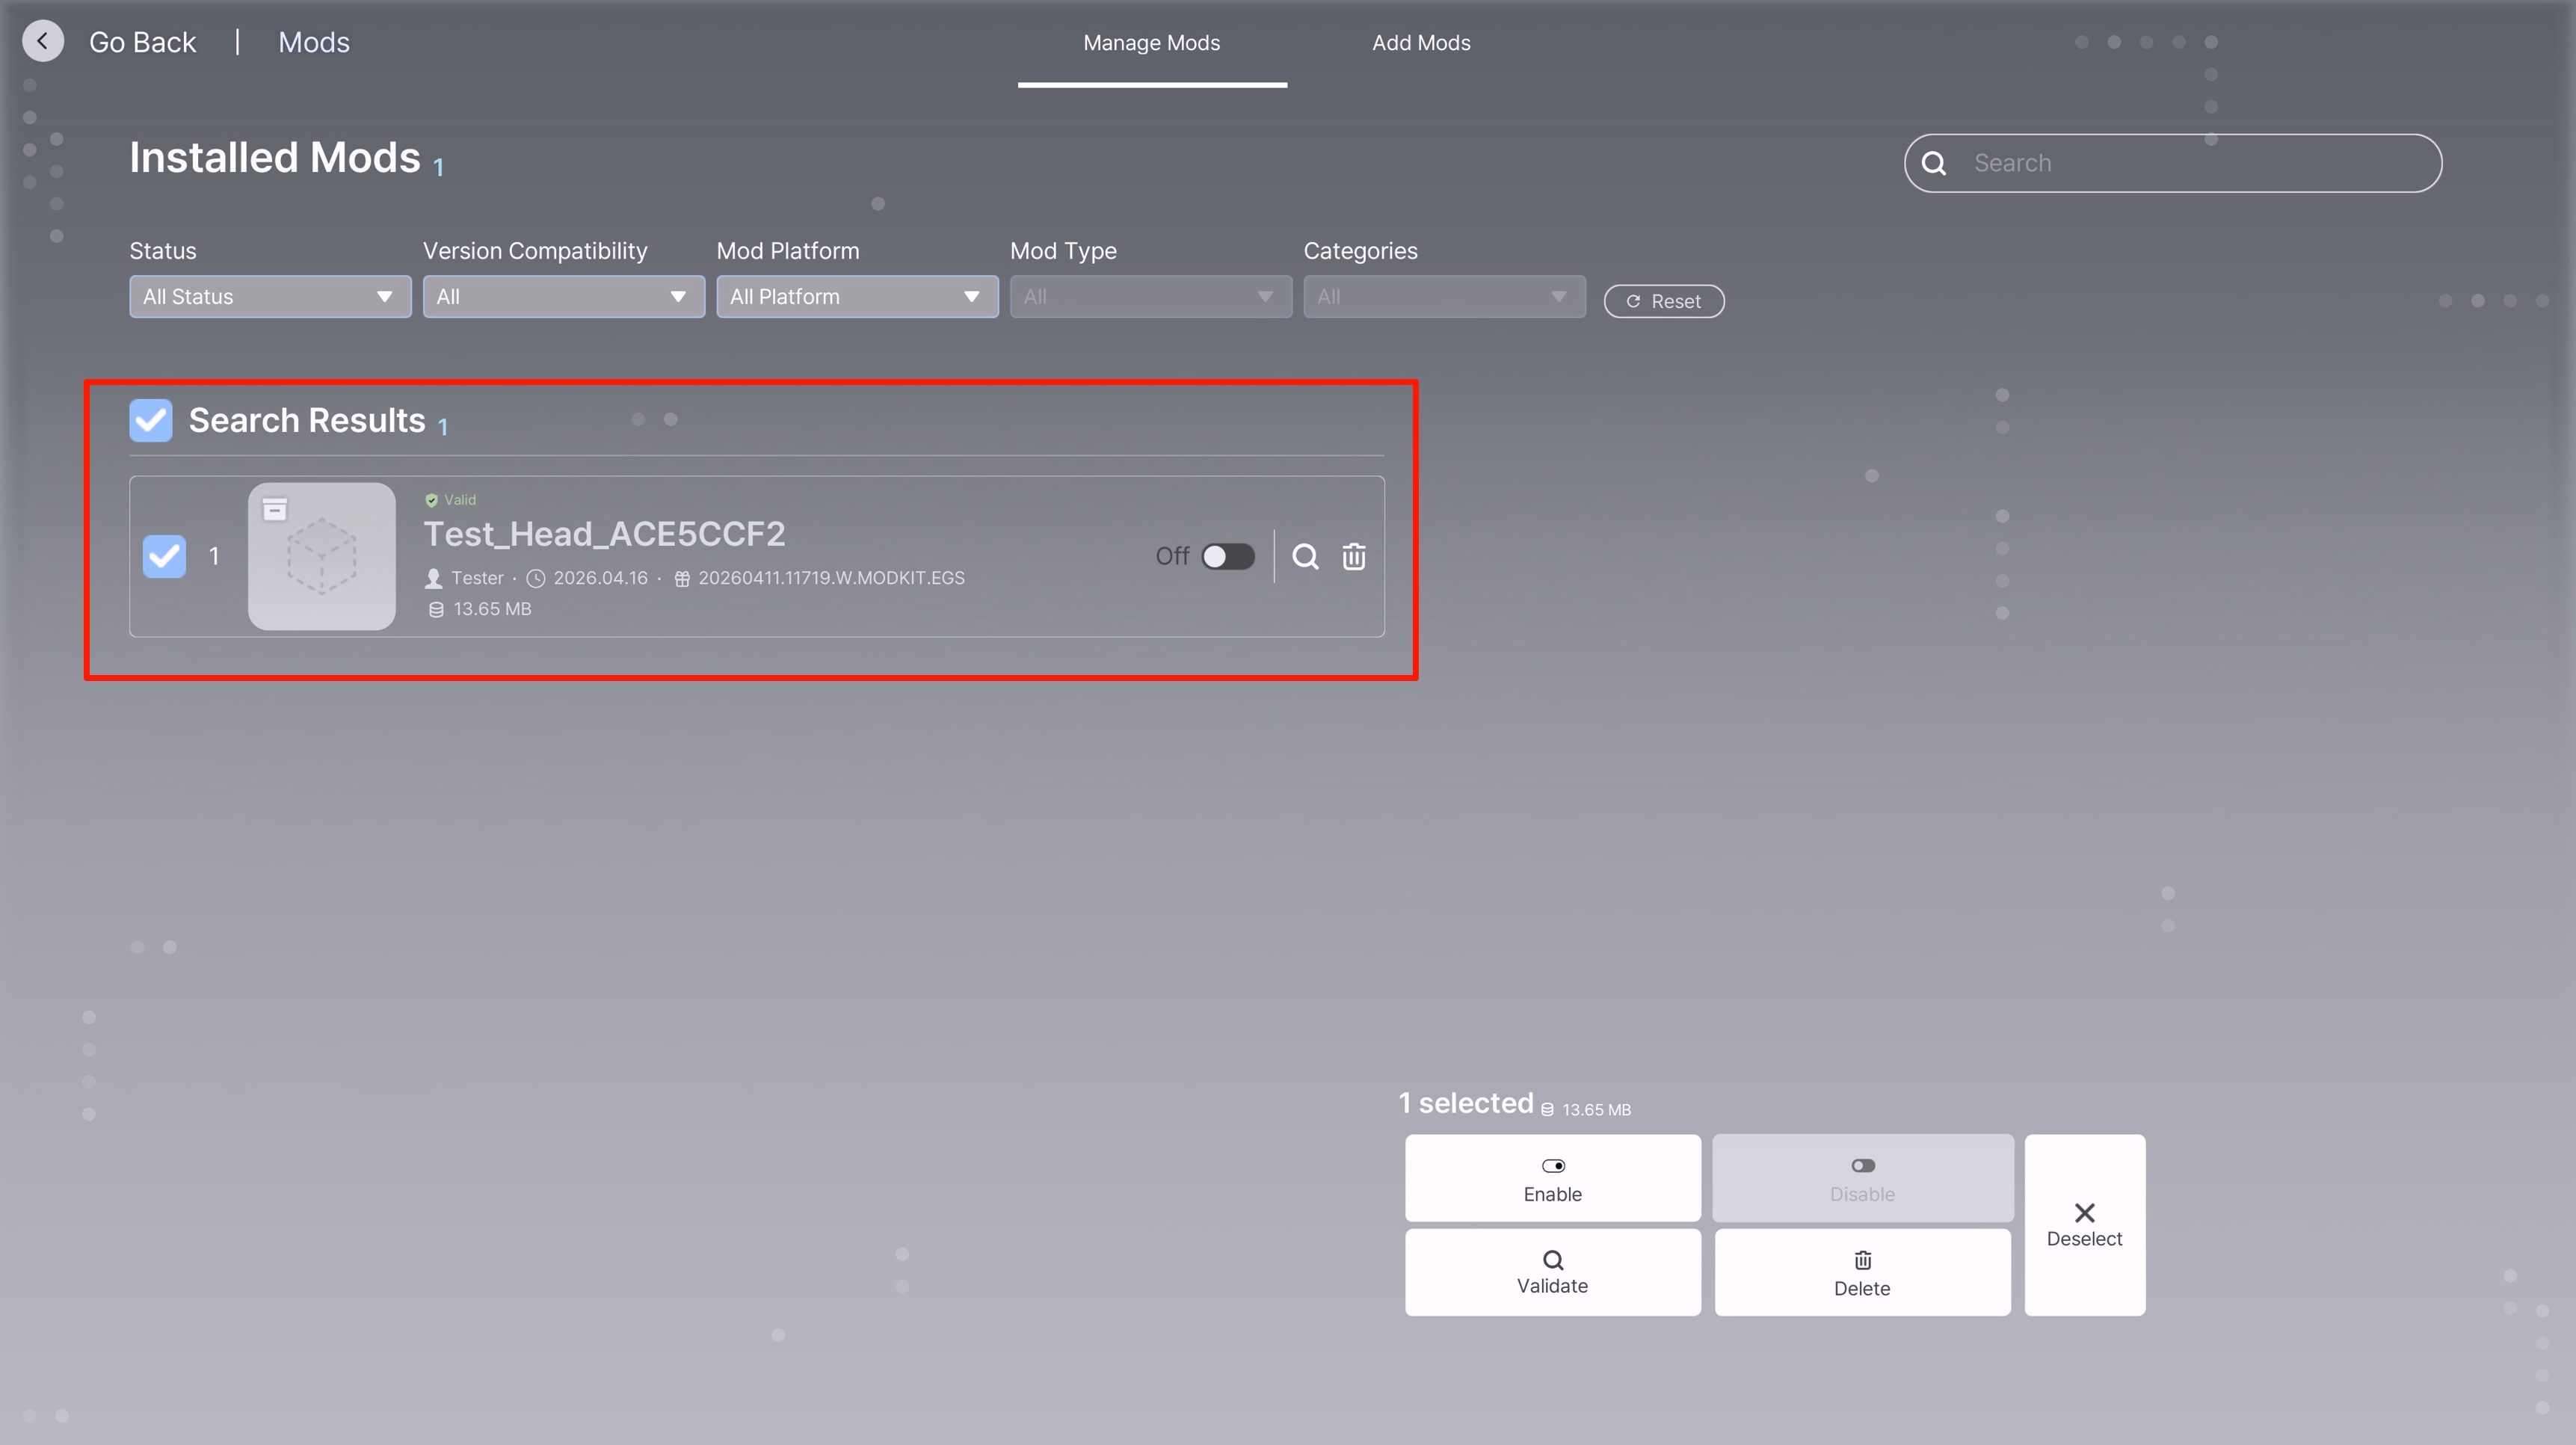2576x1445 pixels.
Task: Click validate magnifier icon on Test_Head_ACE5CCF2 row
Action: [1305, 556]
